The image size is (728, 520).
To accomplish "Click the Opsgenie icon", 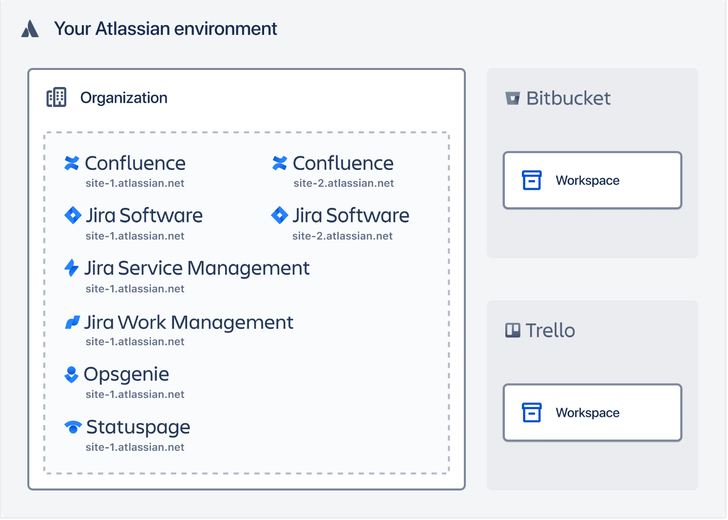I will [x=71, y=374].
